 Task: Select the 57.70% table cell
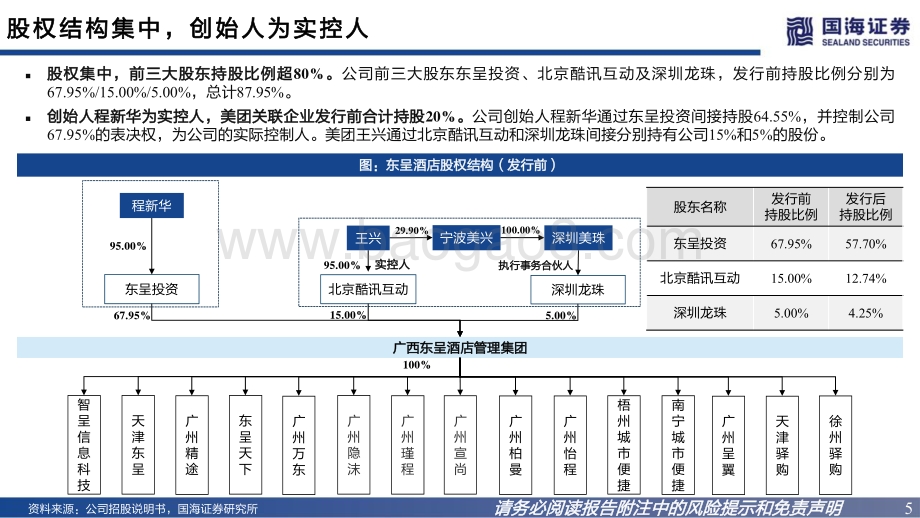point(865,243)
